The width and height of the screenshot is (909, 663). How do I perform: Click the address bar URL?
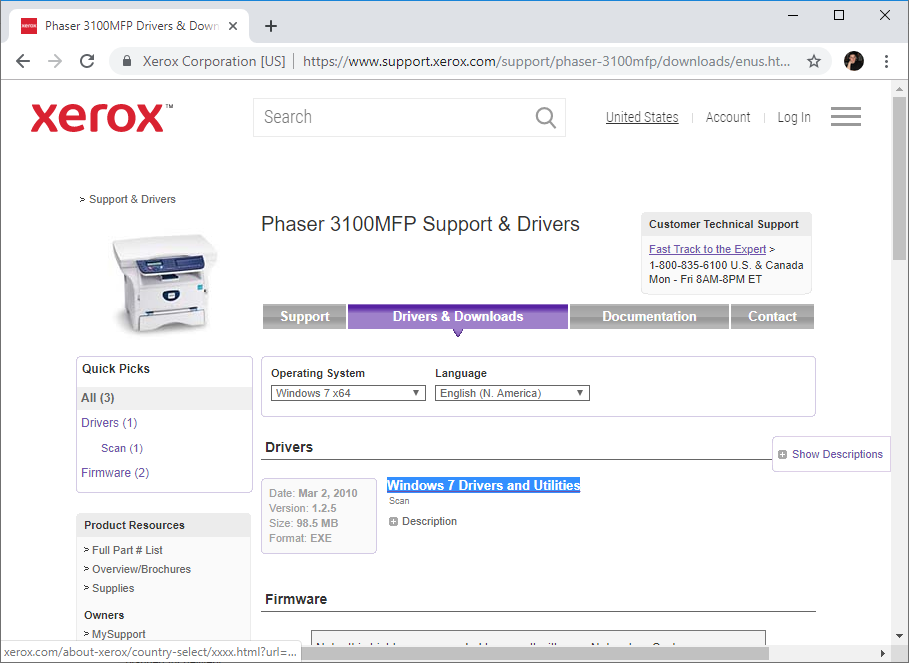(x=546, y=61)
